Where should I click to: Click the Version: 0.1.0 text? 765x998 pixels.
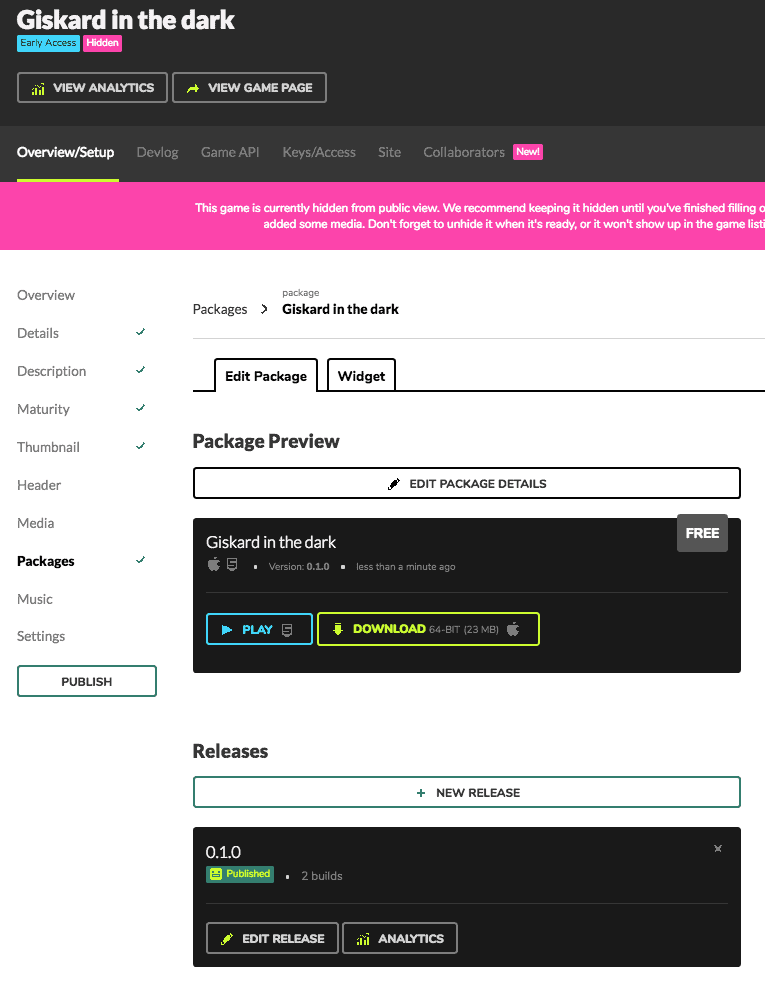[x=299, y=566]
